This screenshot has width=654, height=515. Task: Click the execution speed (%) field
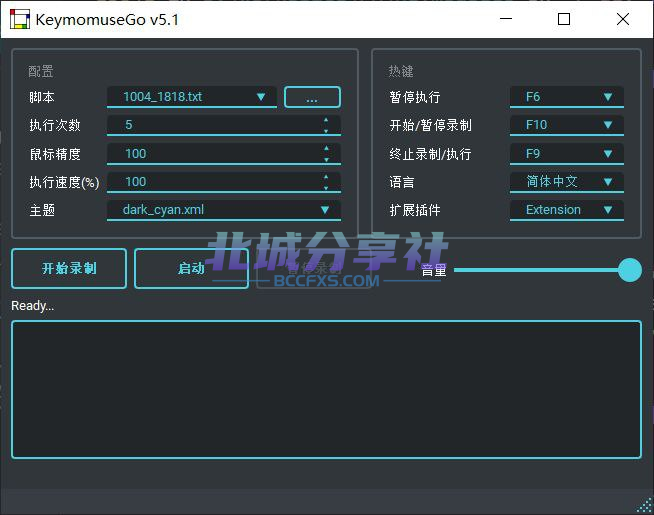click(x=224, y=182)
